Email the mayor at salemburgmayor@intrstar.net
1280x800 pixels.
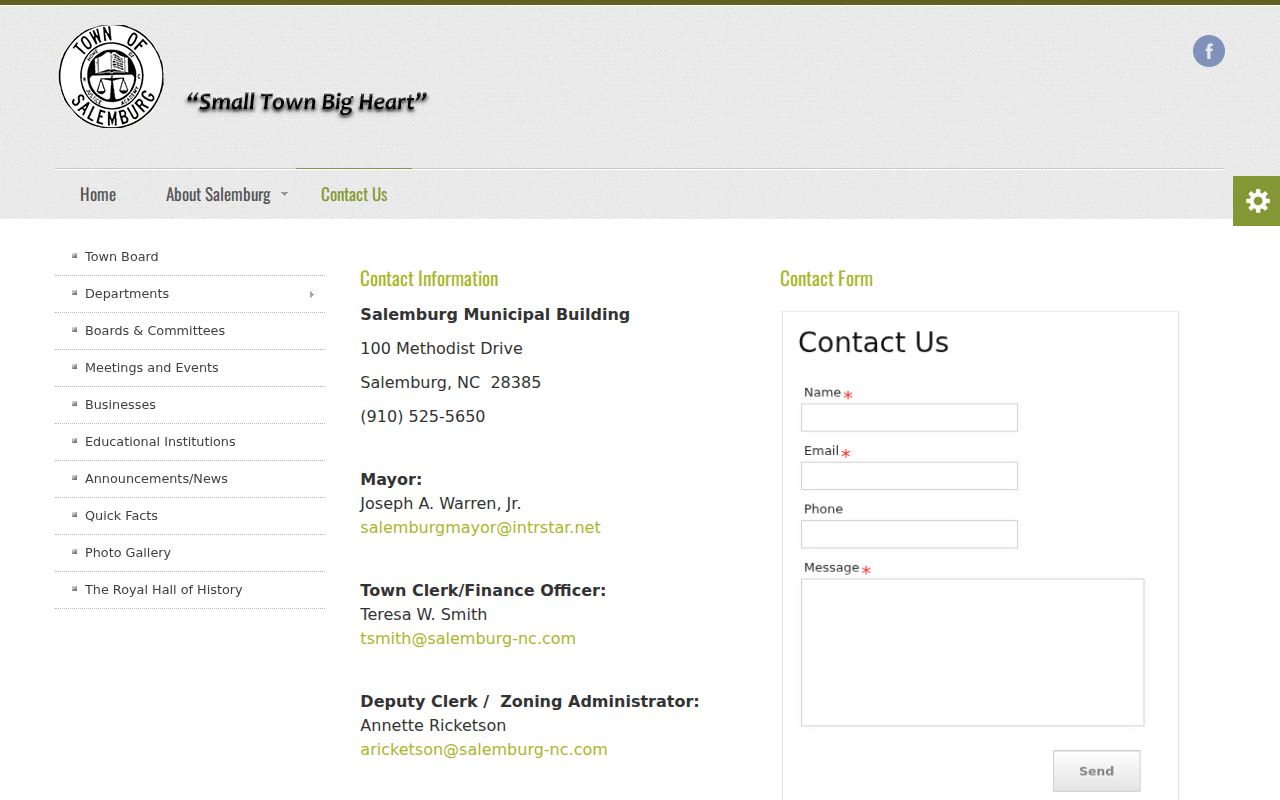(x=480, y=528)
